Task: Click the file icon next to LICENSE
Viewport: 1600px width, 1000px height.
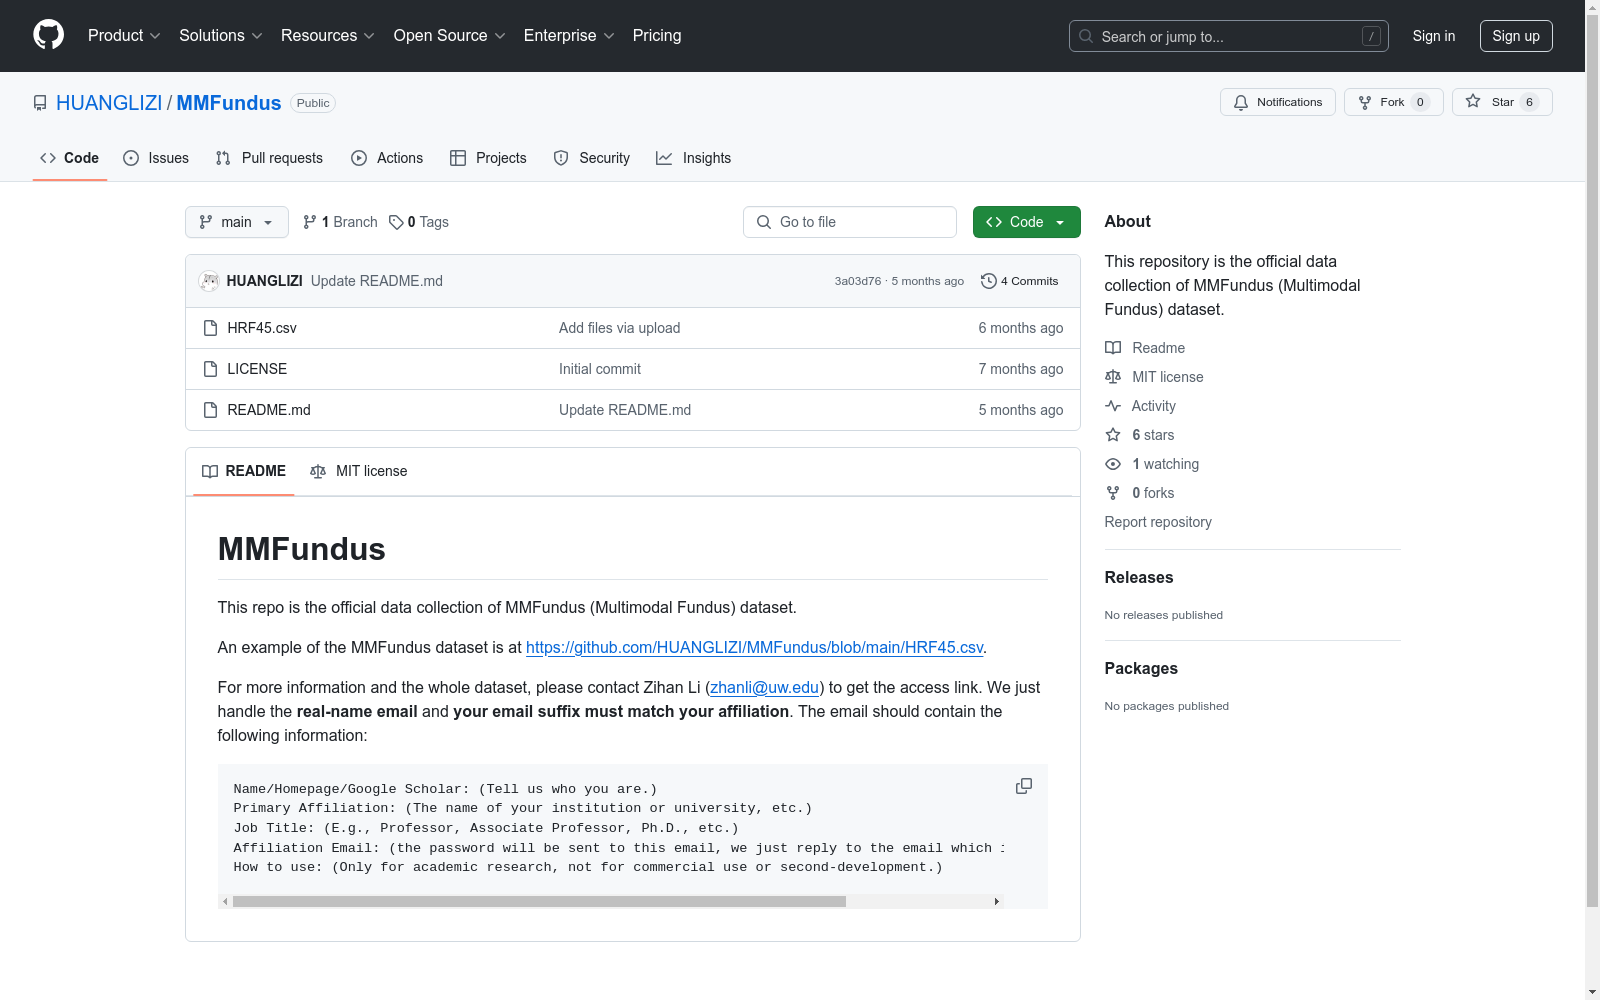Action: [x=210, y=369]
